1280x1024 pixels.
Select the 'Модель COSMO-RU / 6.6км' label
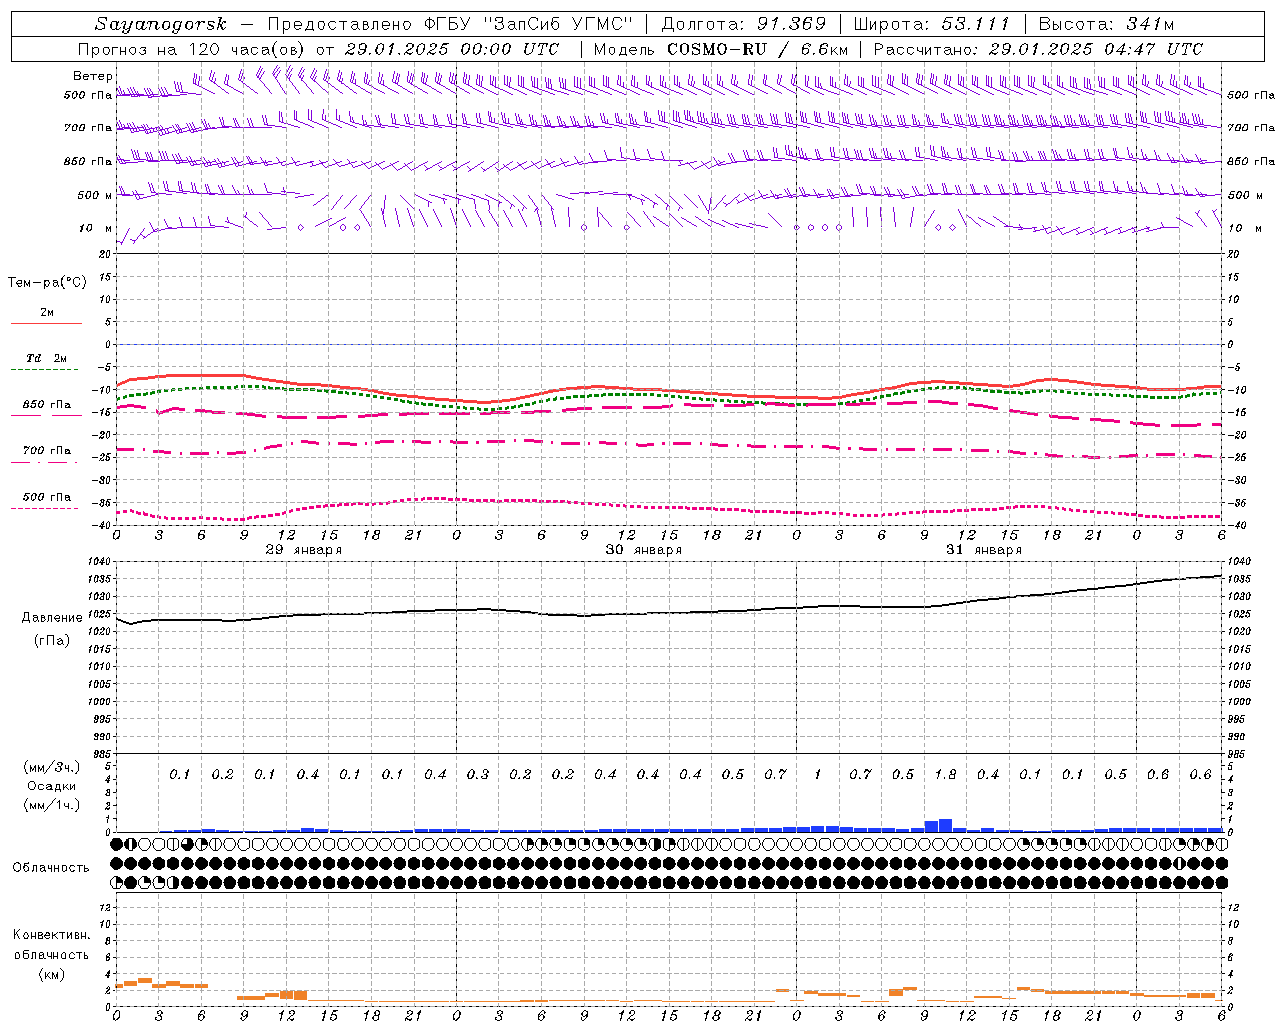point(720,49)
